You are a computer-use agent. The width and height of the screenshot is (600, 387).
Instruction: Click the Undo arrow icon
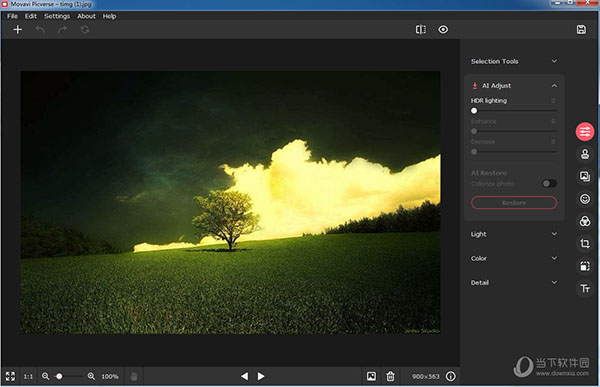coord(40,29)
